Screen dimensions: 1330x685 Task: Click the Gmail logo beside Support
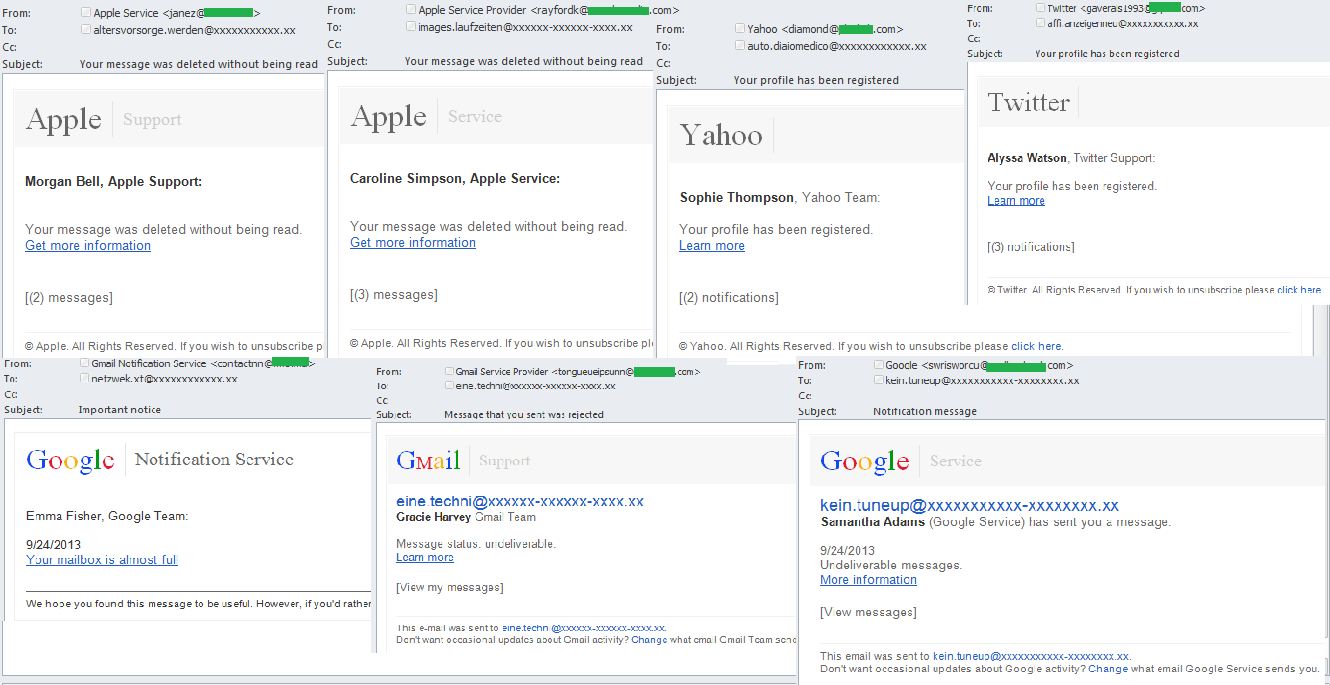click(x=428, y=461)
